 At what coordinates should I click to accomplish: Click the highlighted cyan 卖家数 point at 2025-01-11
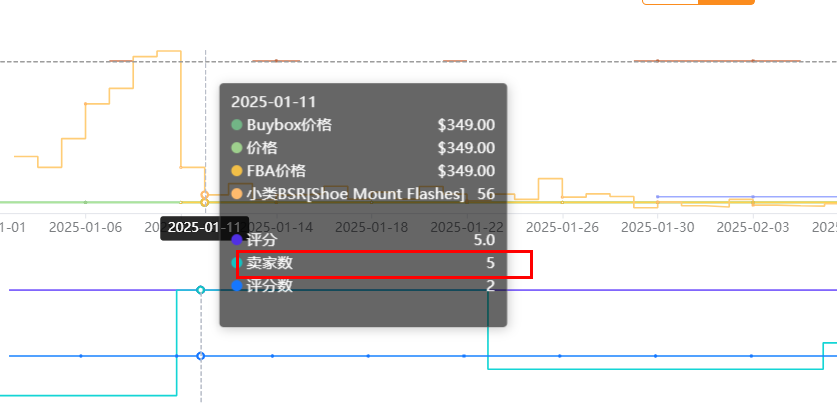pyautogui.click(x=201, y=290)
